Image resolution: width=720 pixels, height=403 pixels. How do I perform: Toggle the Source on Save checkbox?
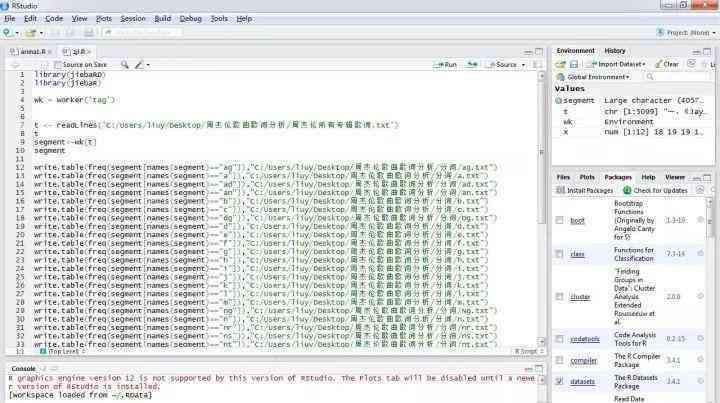pyautogui.click(x=57, y=65)
